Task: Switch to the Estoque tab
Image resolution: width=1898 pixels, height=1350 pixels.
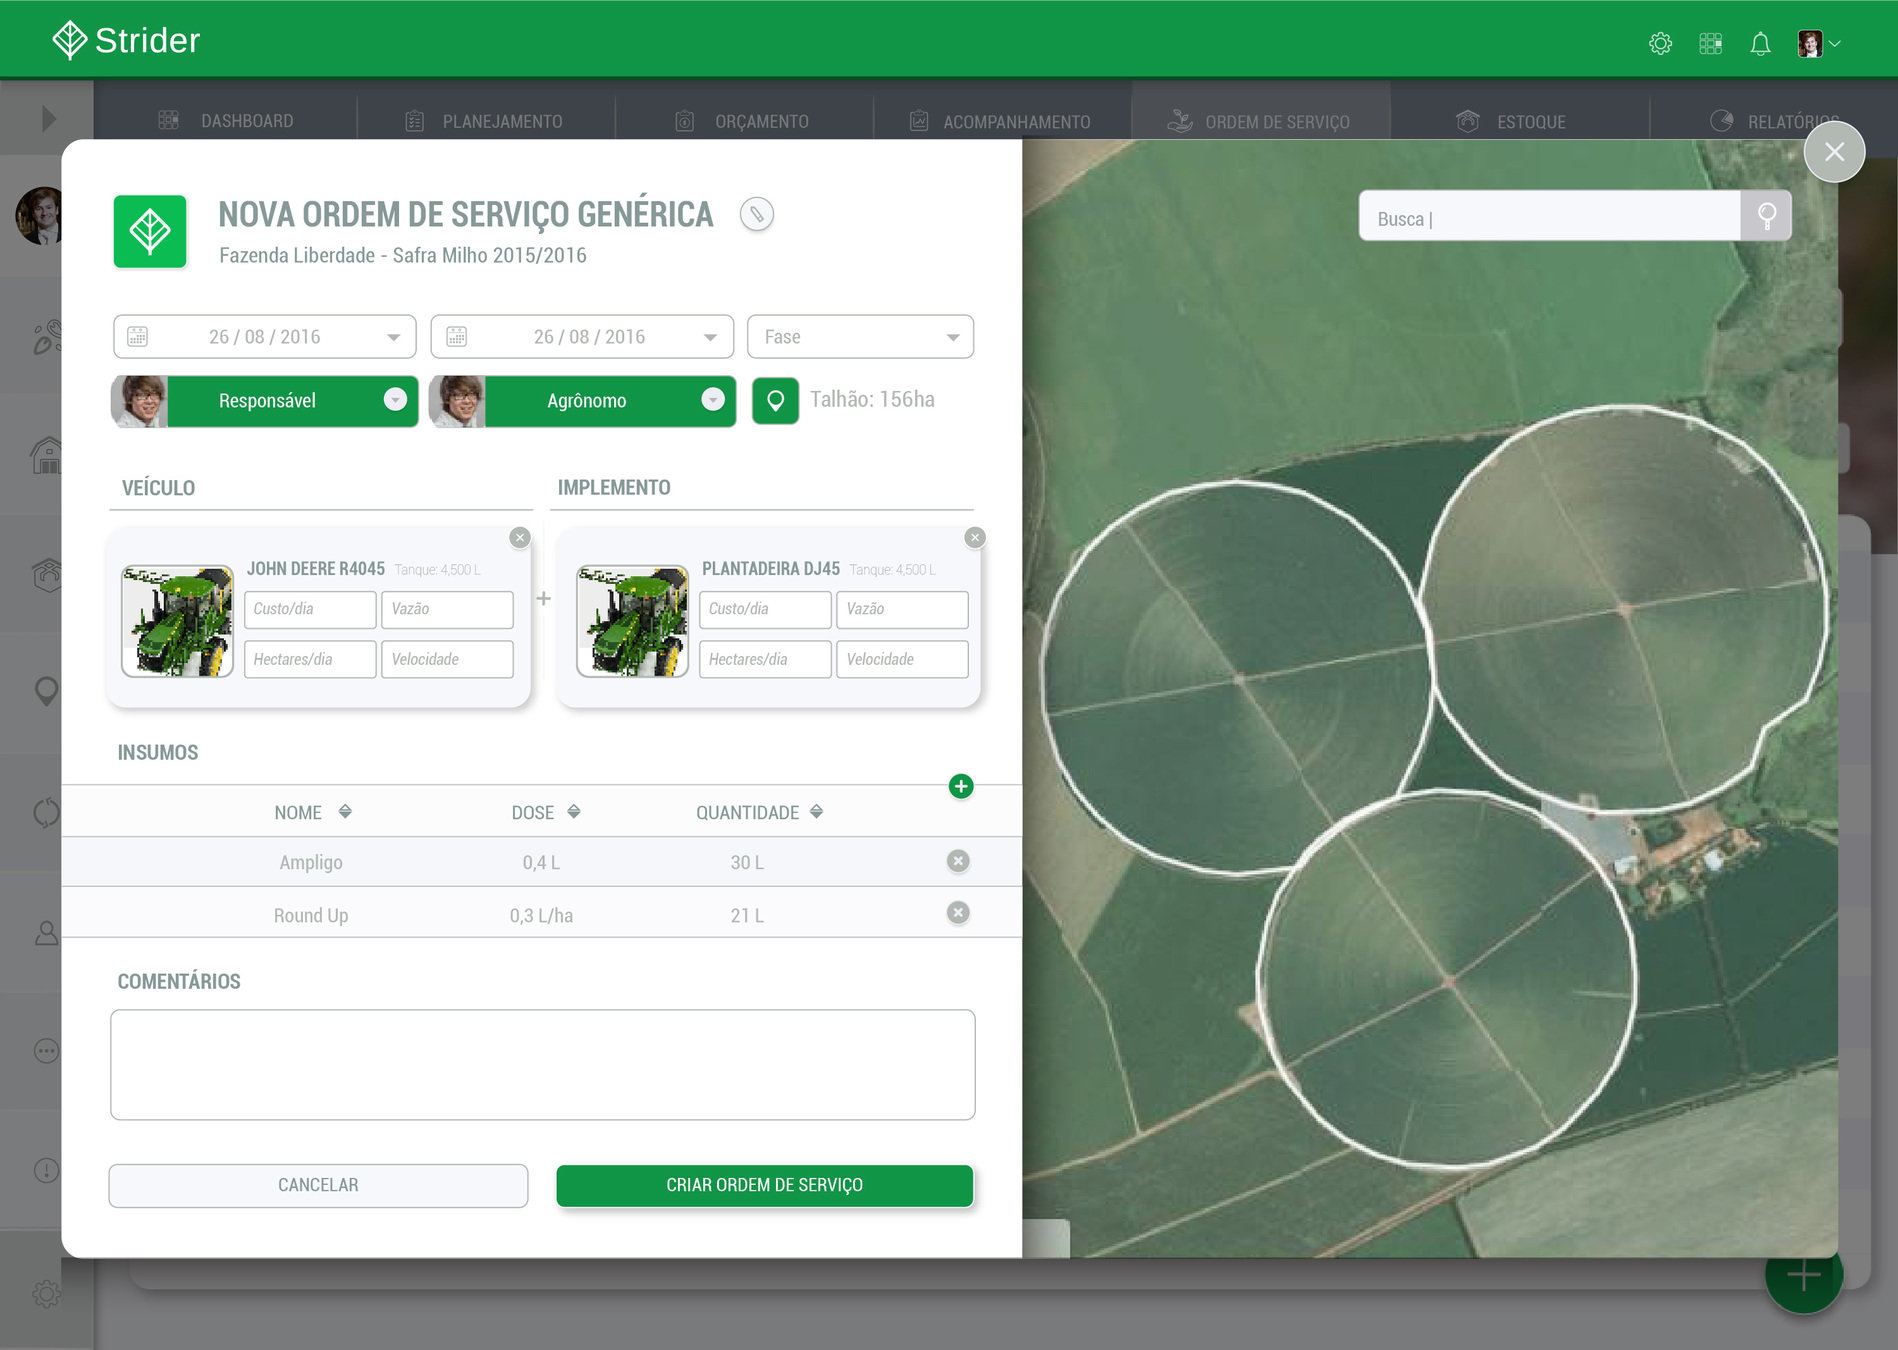Action: 1511,121
